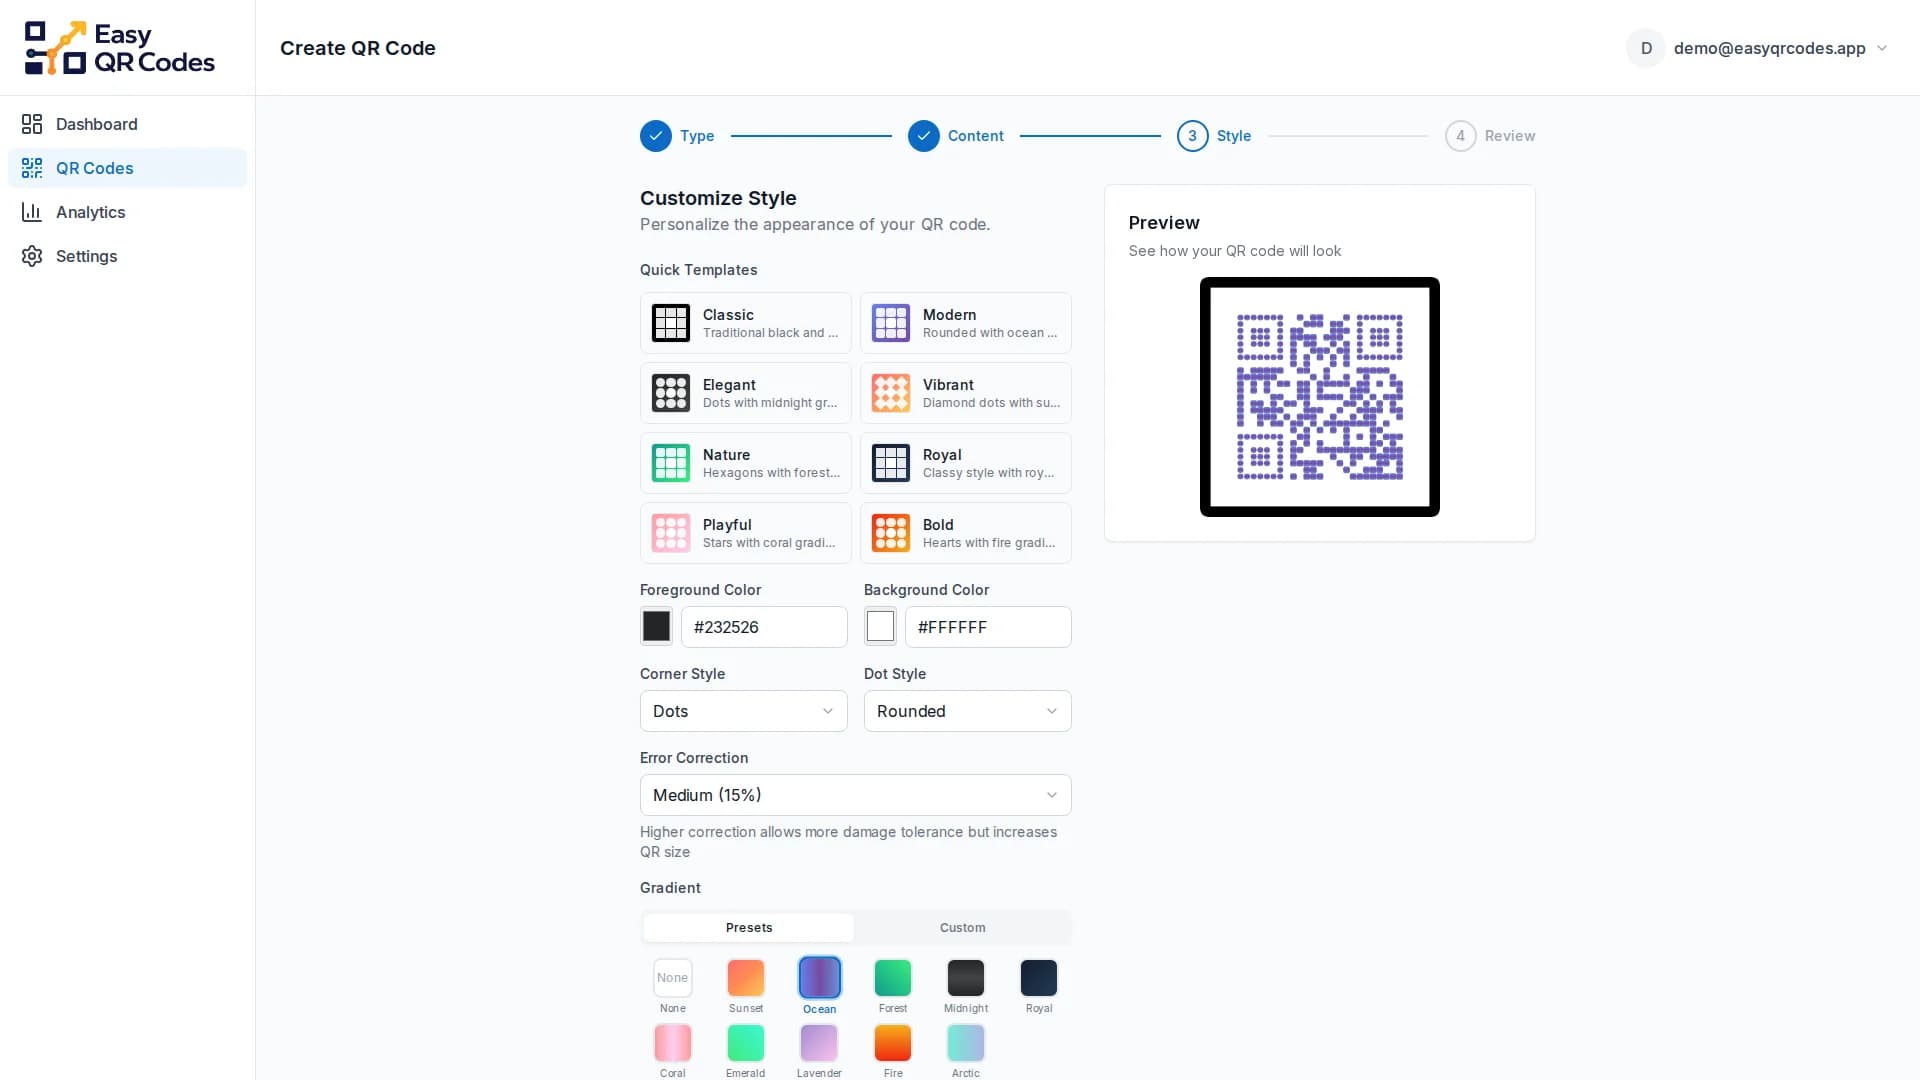
Task: Choose the Arctic gradient preset
Action: pos(966,1043)
